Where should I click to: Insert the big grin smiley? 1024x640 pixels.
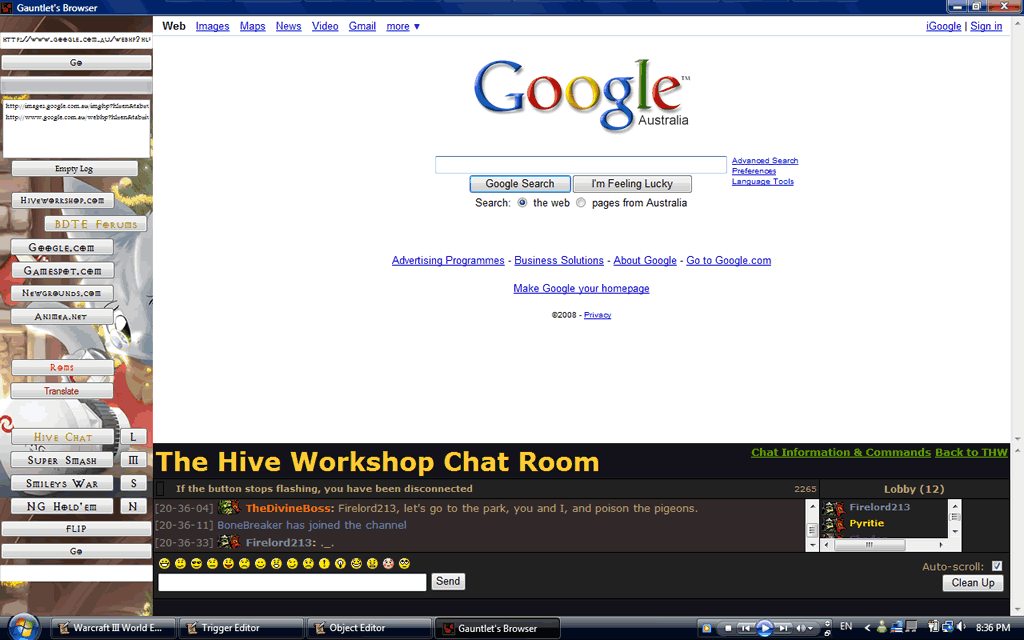tap(165, 564)
